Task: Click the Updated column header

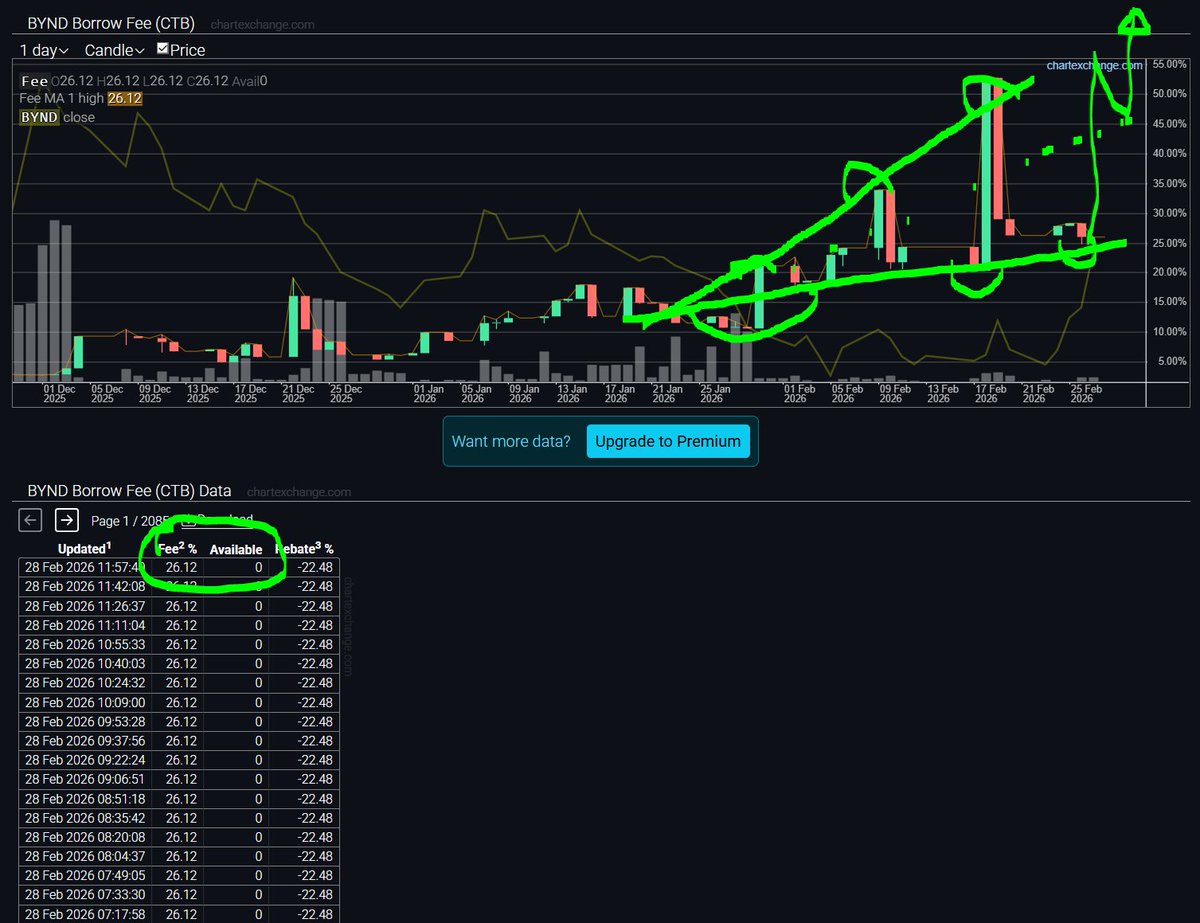Action: tap(84, 549)
